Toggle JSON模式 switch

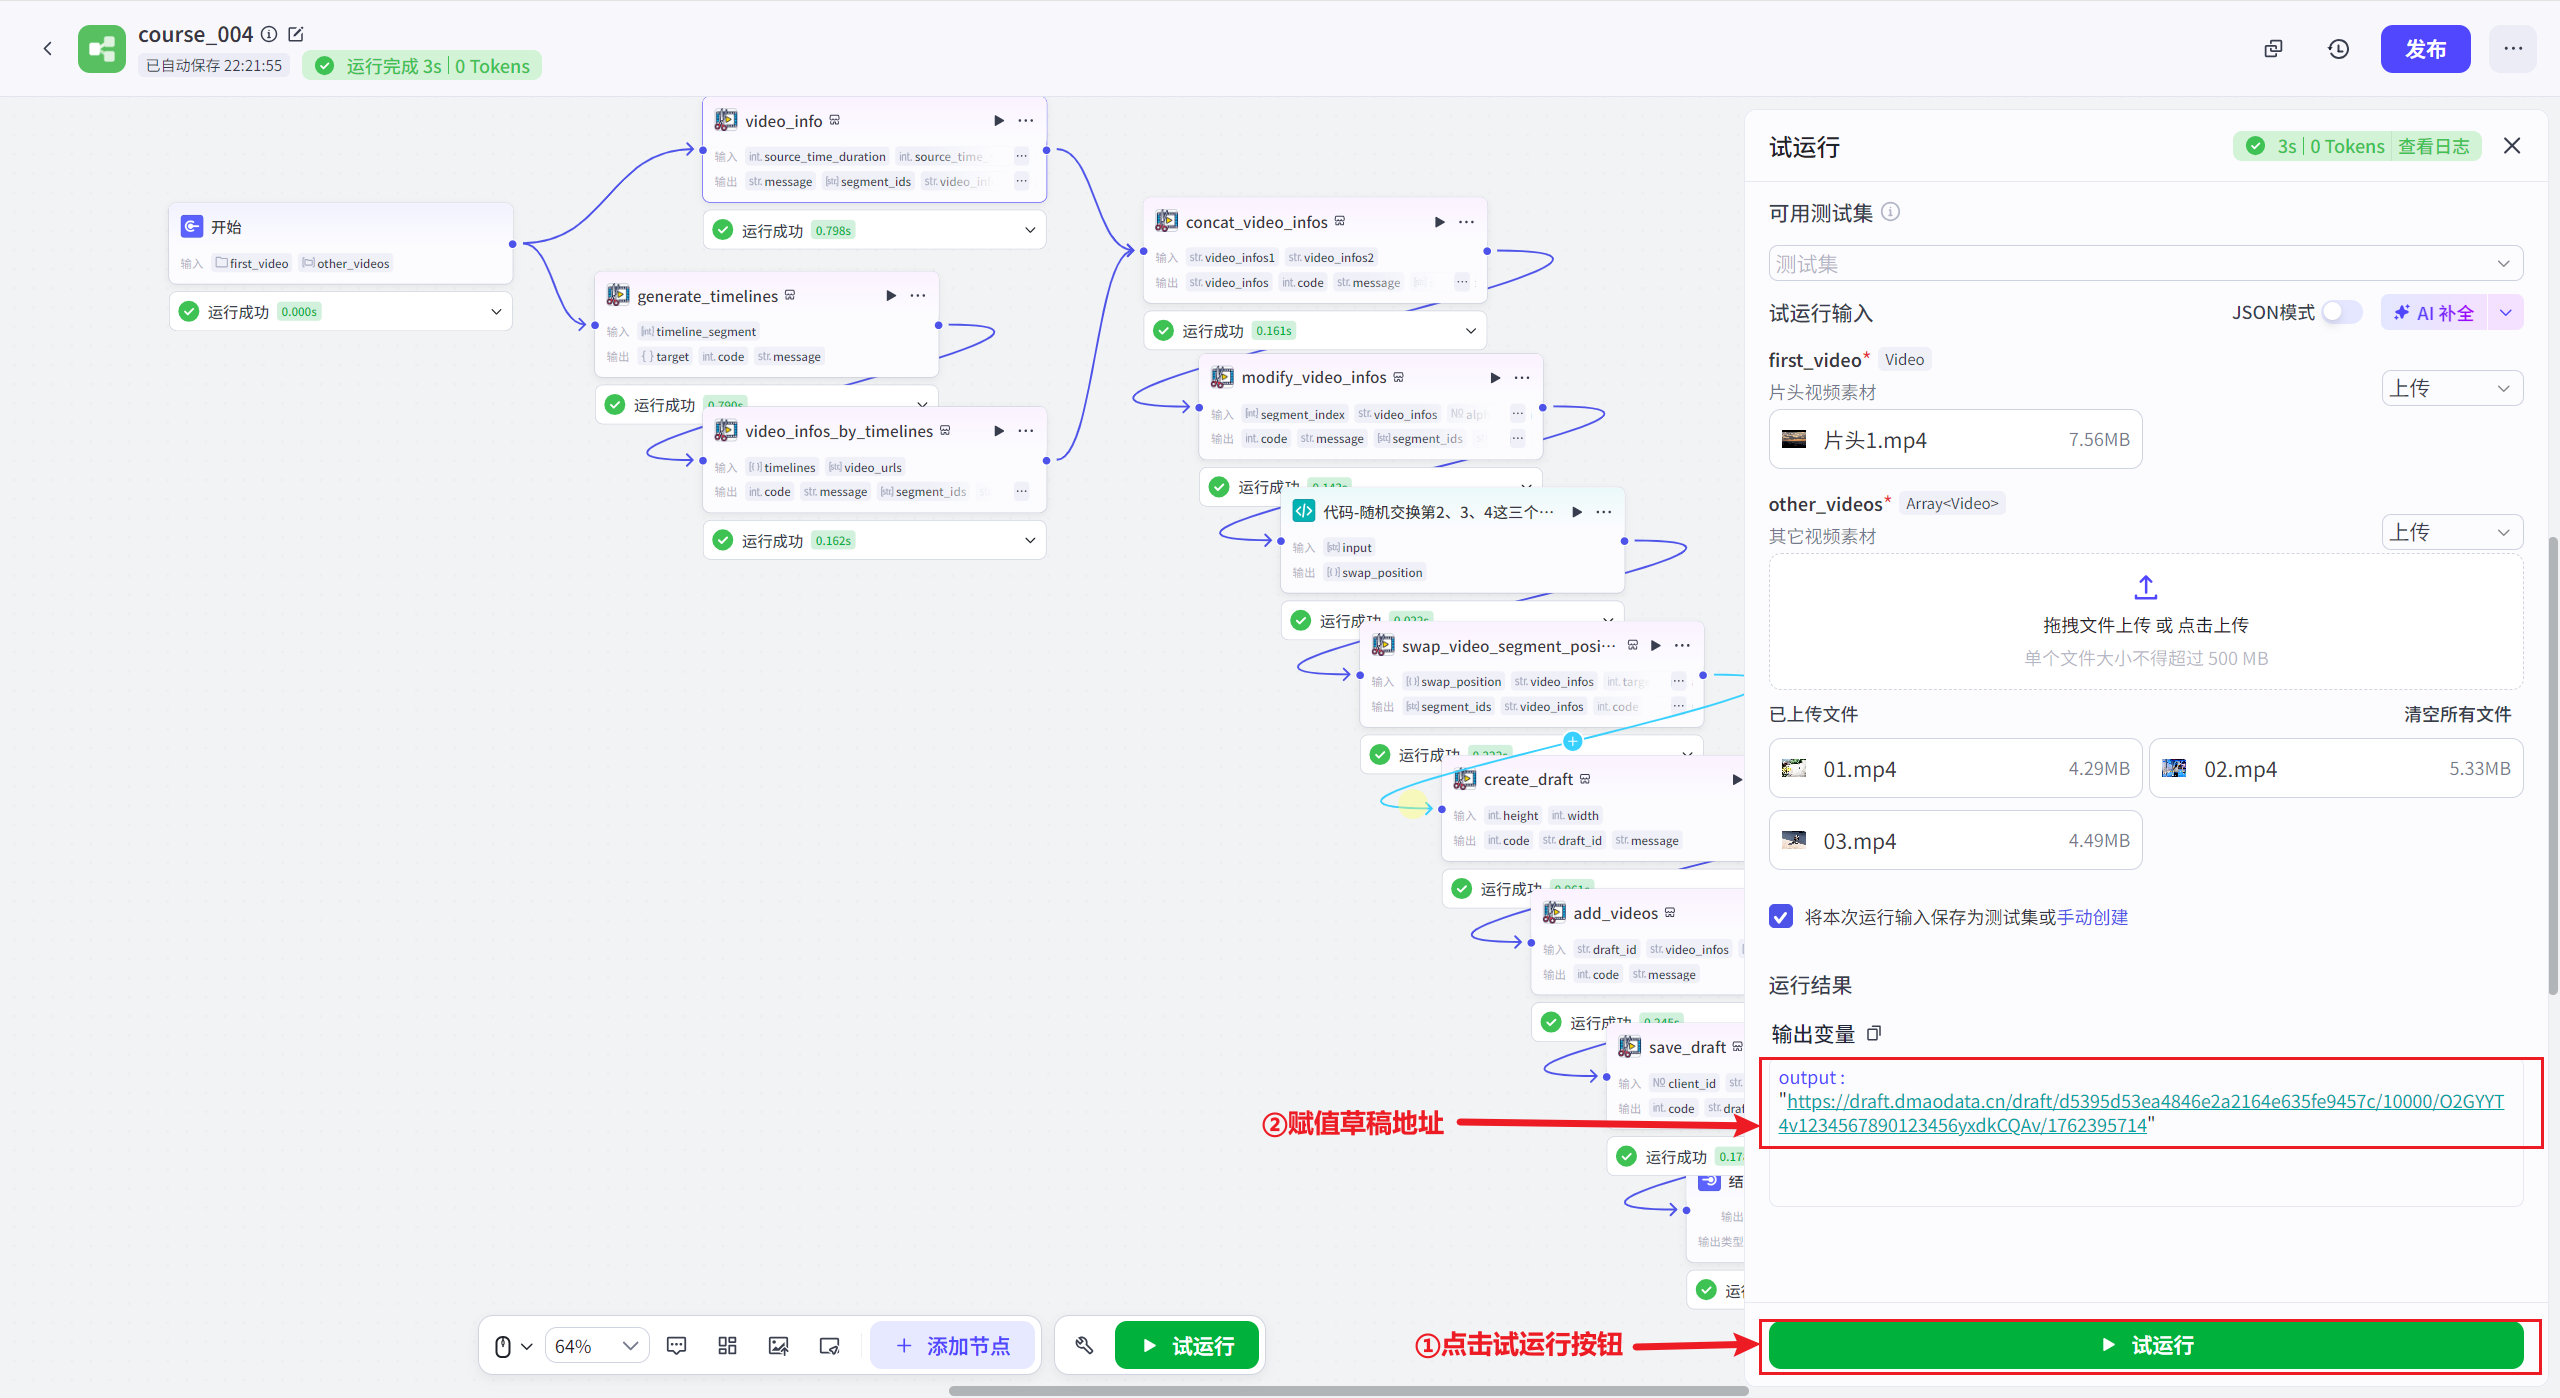point(2341,313)
